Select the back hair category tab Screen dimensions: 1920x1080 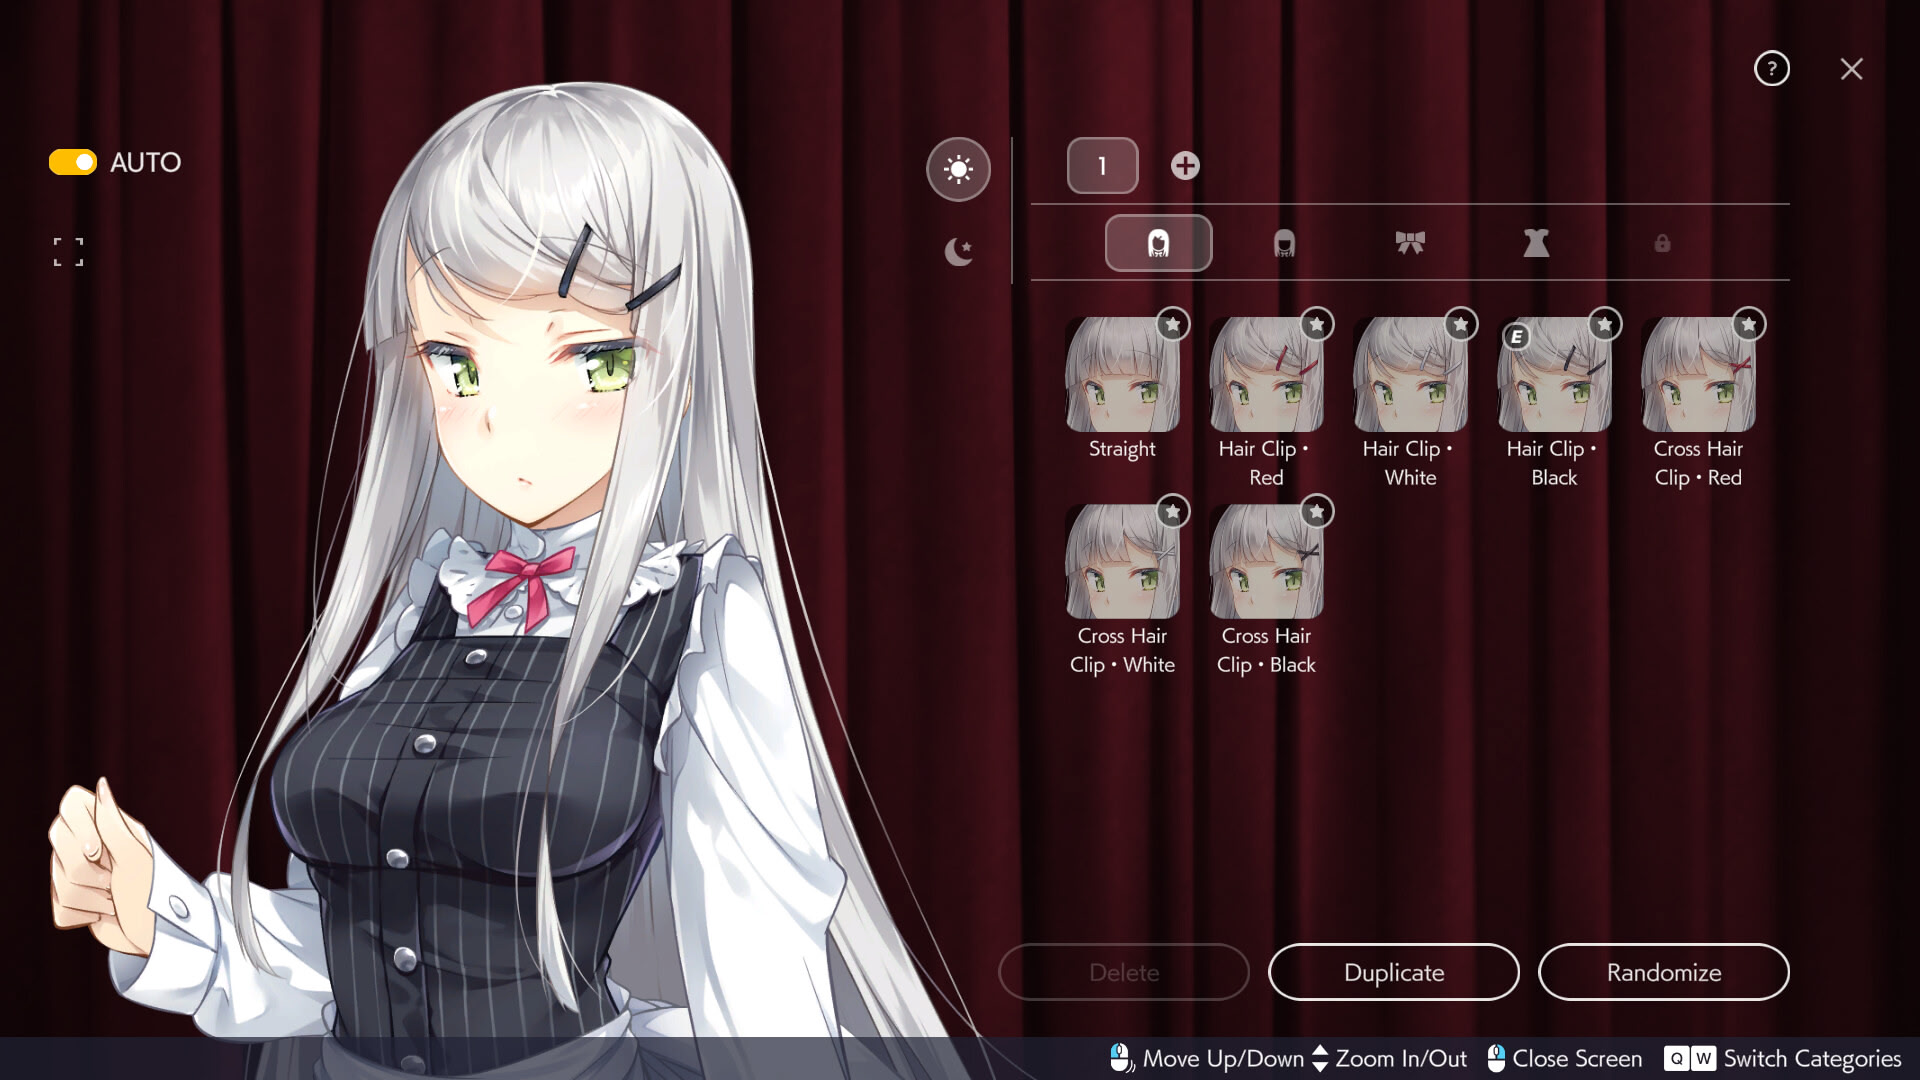1284,243
